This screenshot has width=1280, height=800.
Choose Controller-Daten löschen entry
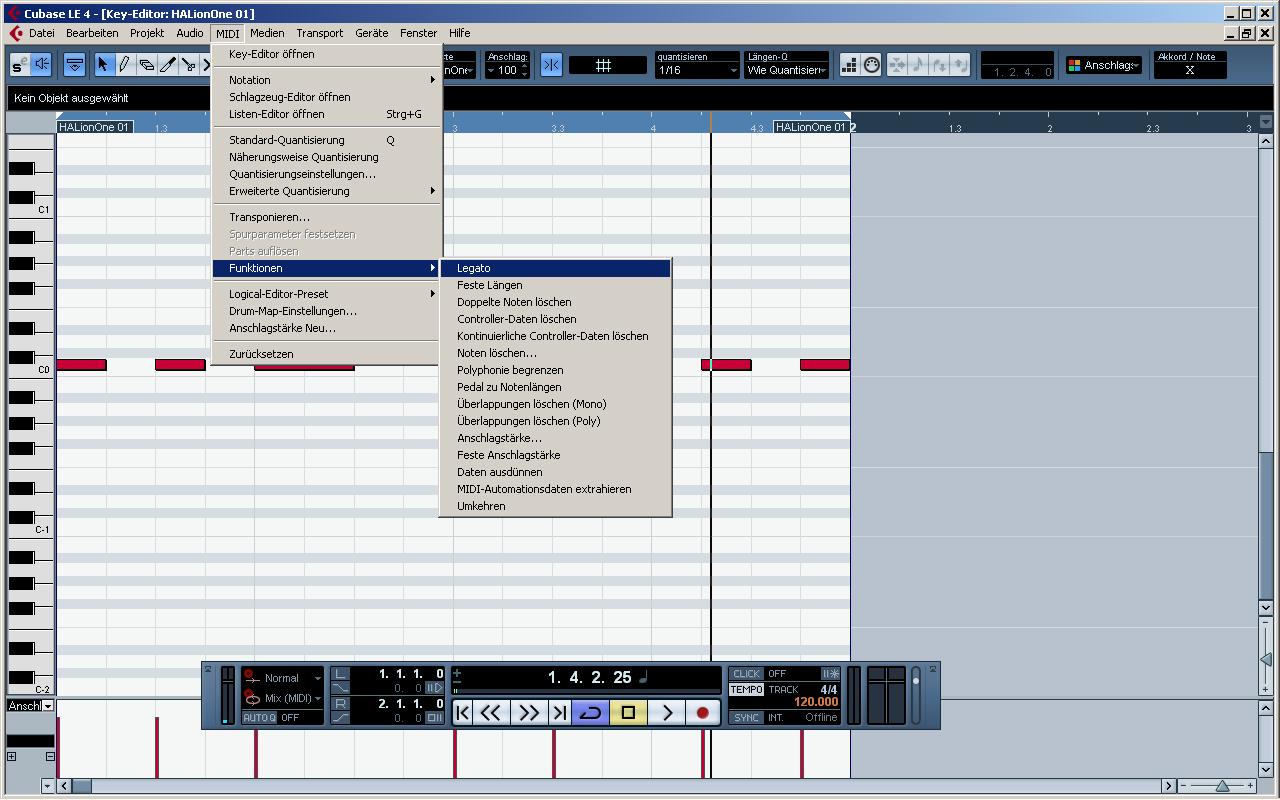[556, 319]
